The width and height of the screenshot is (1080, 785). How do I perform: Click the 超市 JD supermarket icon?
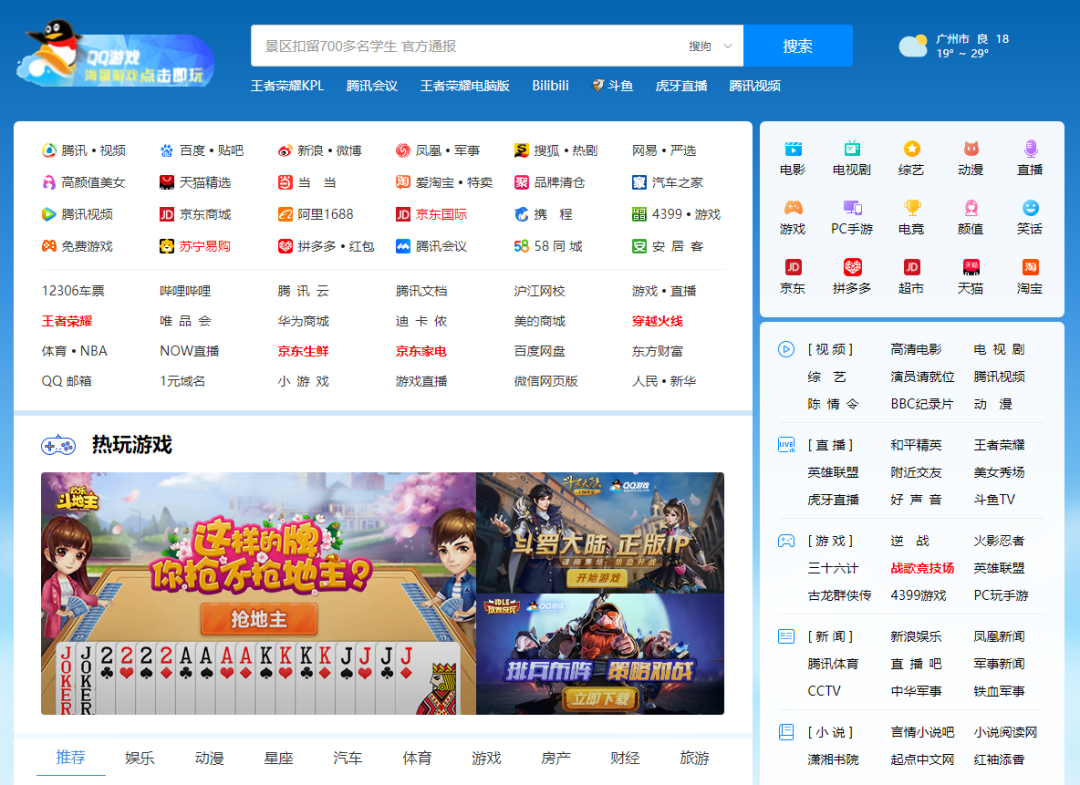click(x=911, y=267)
